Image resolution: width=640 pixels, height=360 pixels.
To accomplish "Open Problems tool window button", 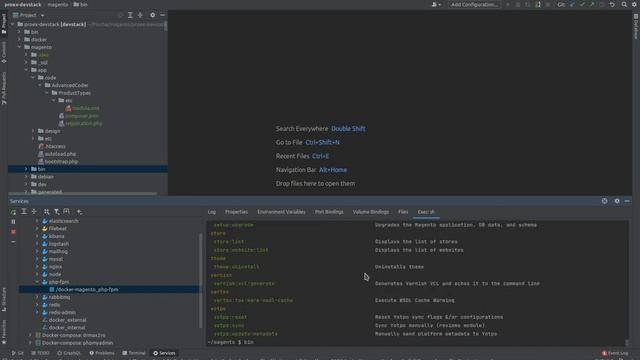I will [102, 353].
